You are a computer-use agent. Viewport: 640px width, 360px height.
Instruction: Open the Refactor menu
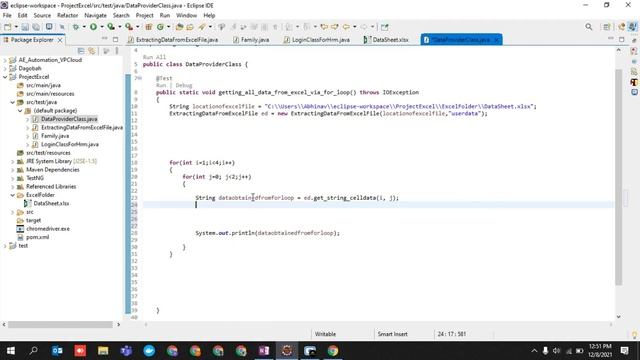67,16
